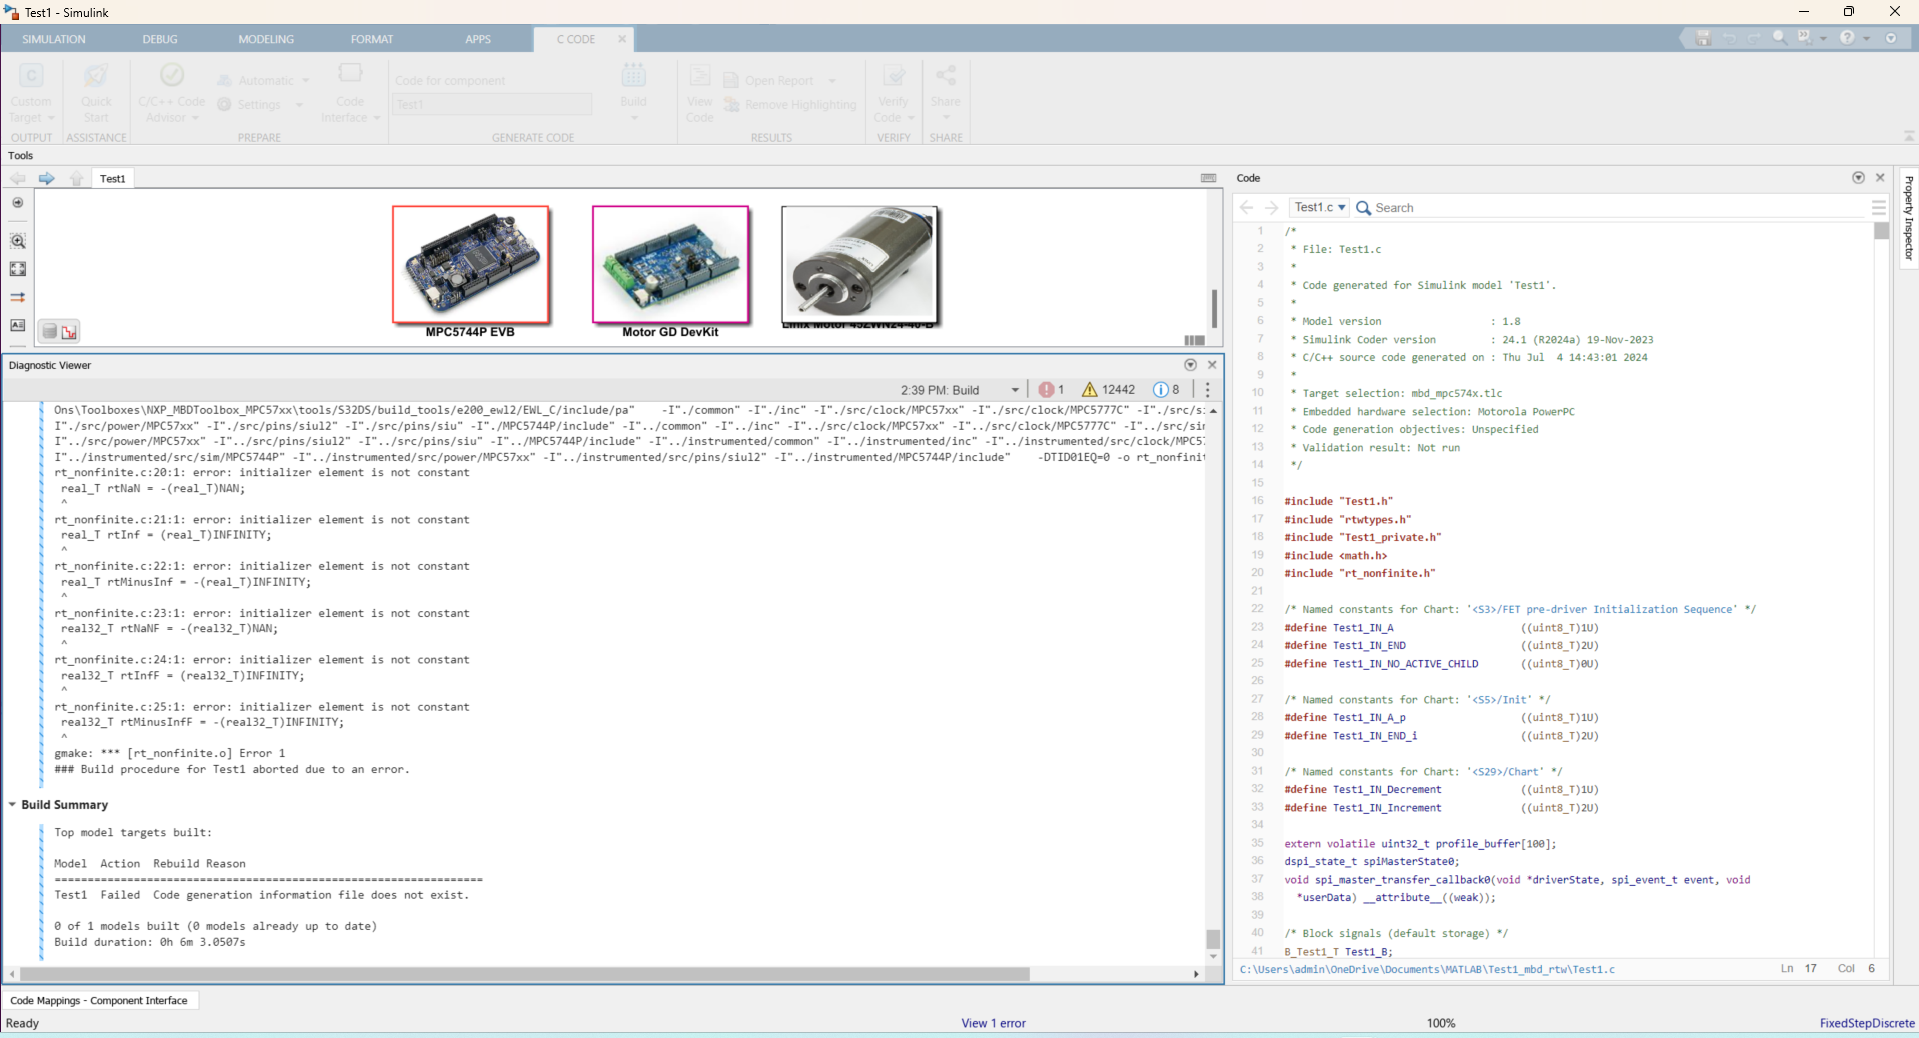The width and height of the screenshot is (1919, 1038).
Task: Switch to the C CODE tab
Action: [576, 39]
